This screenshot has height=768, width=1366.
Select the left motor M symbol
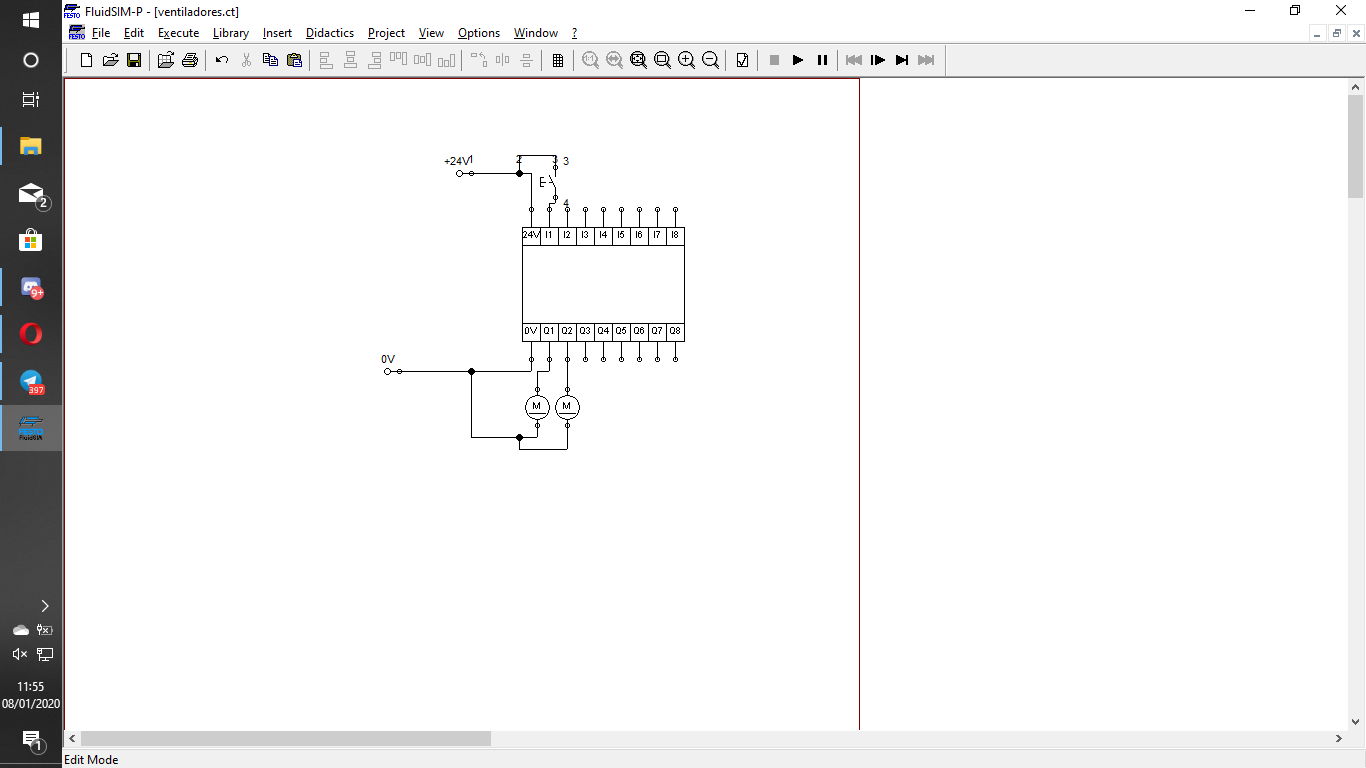[x=537, y=406]
